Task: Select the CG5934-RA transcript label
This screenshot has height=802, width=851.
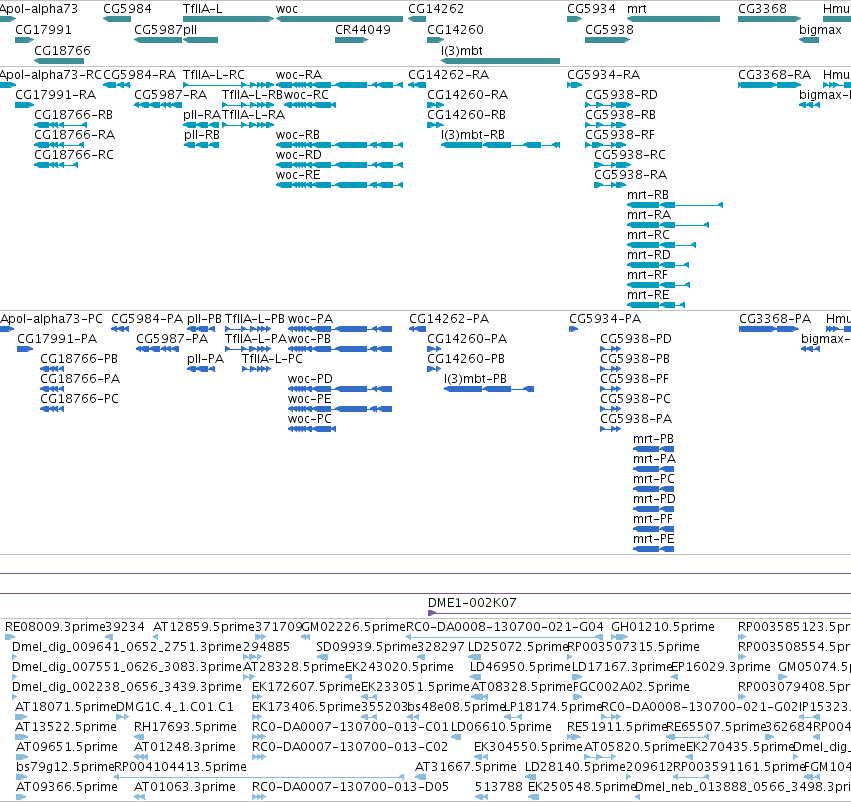Action: [x=604, y=74]
